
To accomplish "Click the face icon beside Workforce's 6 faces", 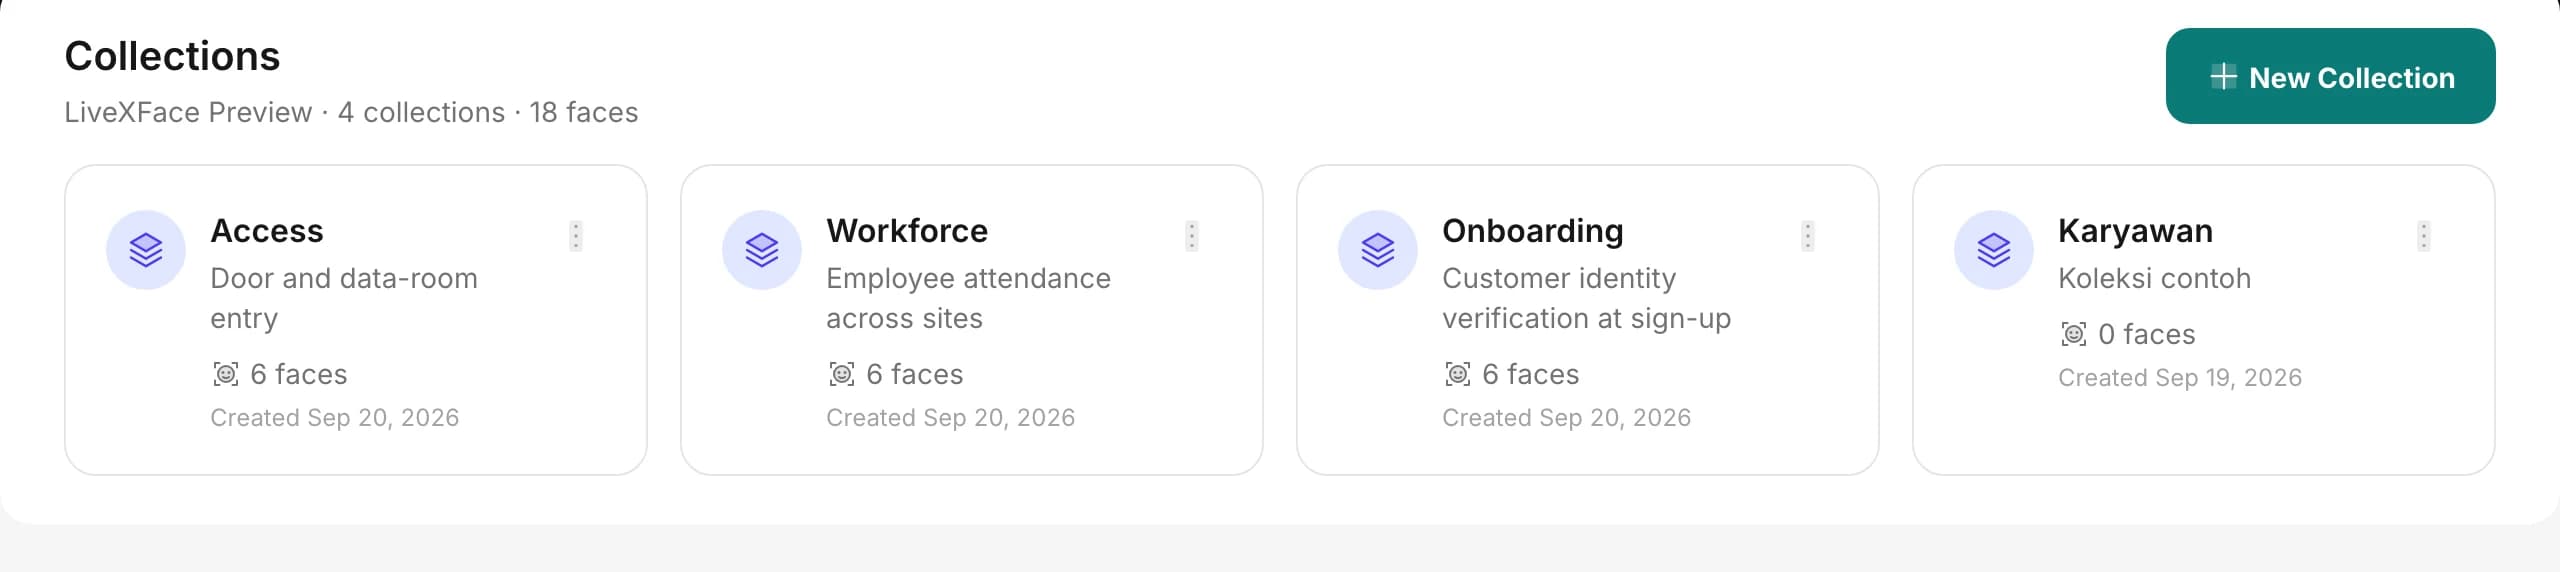I will pos(842,374).
